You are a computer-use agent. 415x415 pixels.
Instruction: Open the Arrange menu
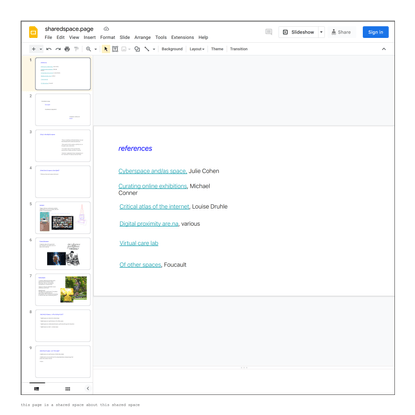point(143,37)
